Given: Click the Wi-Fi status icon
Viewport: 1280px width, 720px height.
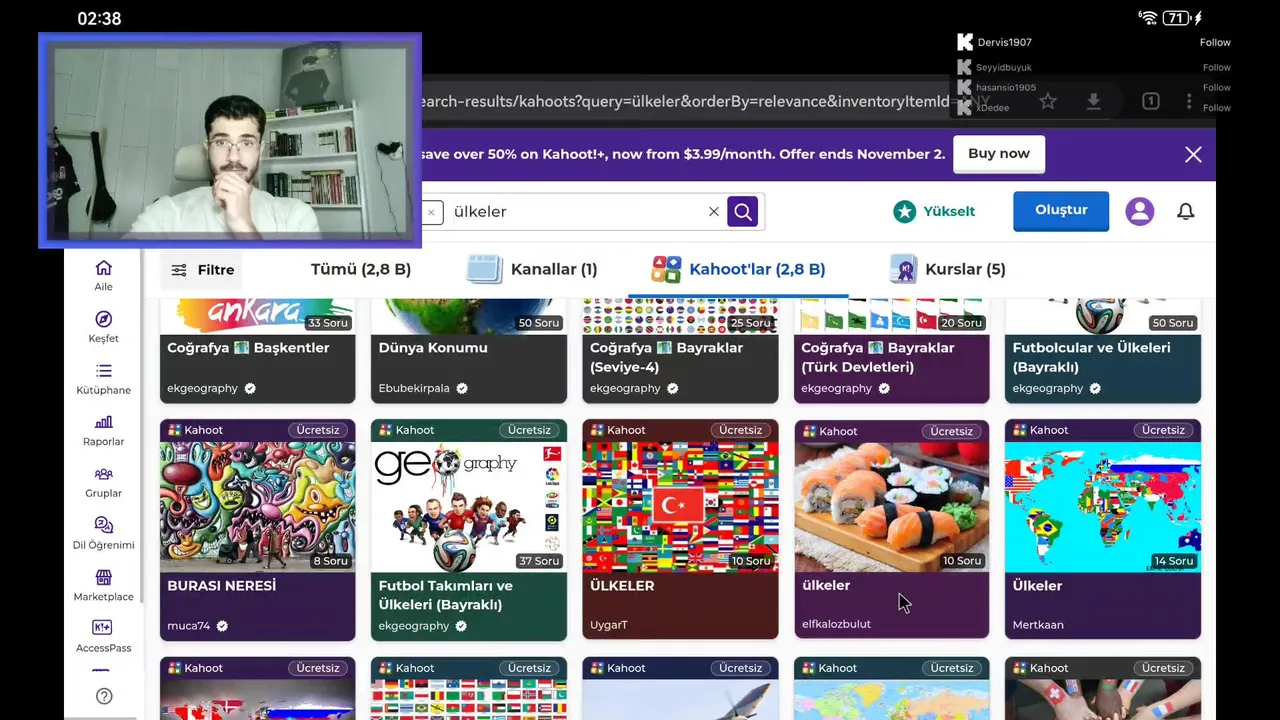Looking at the screenshot, I should pos(1148,18).
